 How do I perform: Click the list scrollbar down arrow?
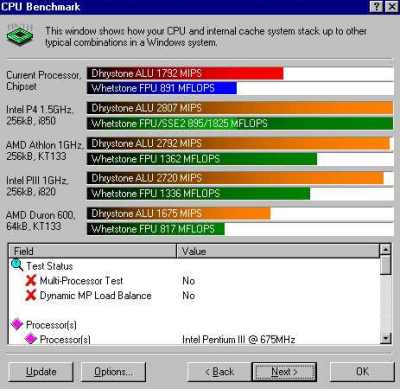386,339
